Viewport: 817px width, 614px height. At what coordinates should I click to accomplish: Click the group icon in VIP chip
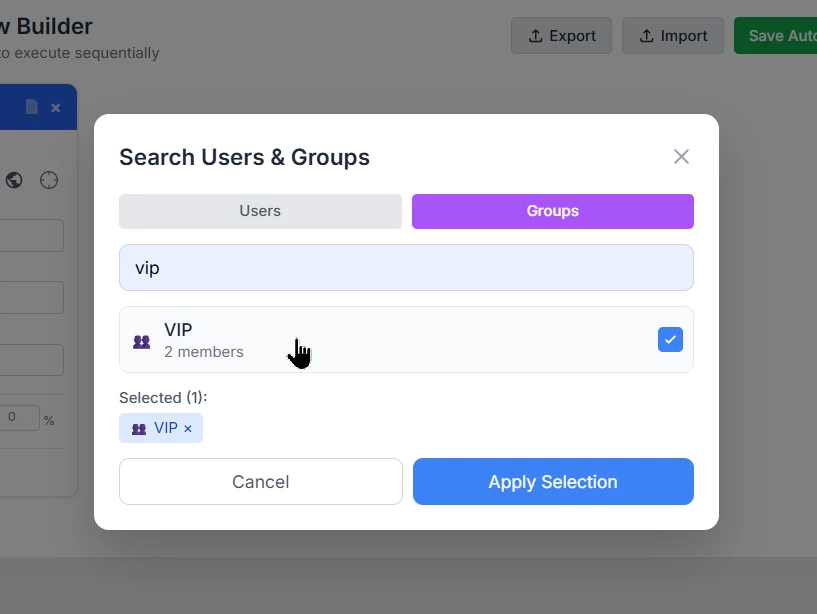click(138, 429)
